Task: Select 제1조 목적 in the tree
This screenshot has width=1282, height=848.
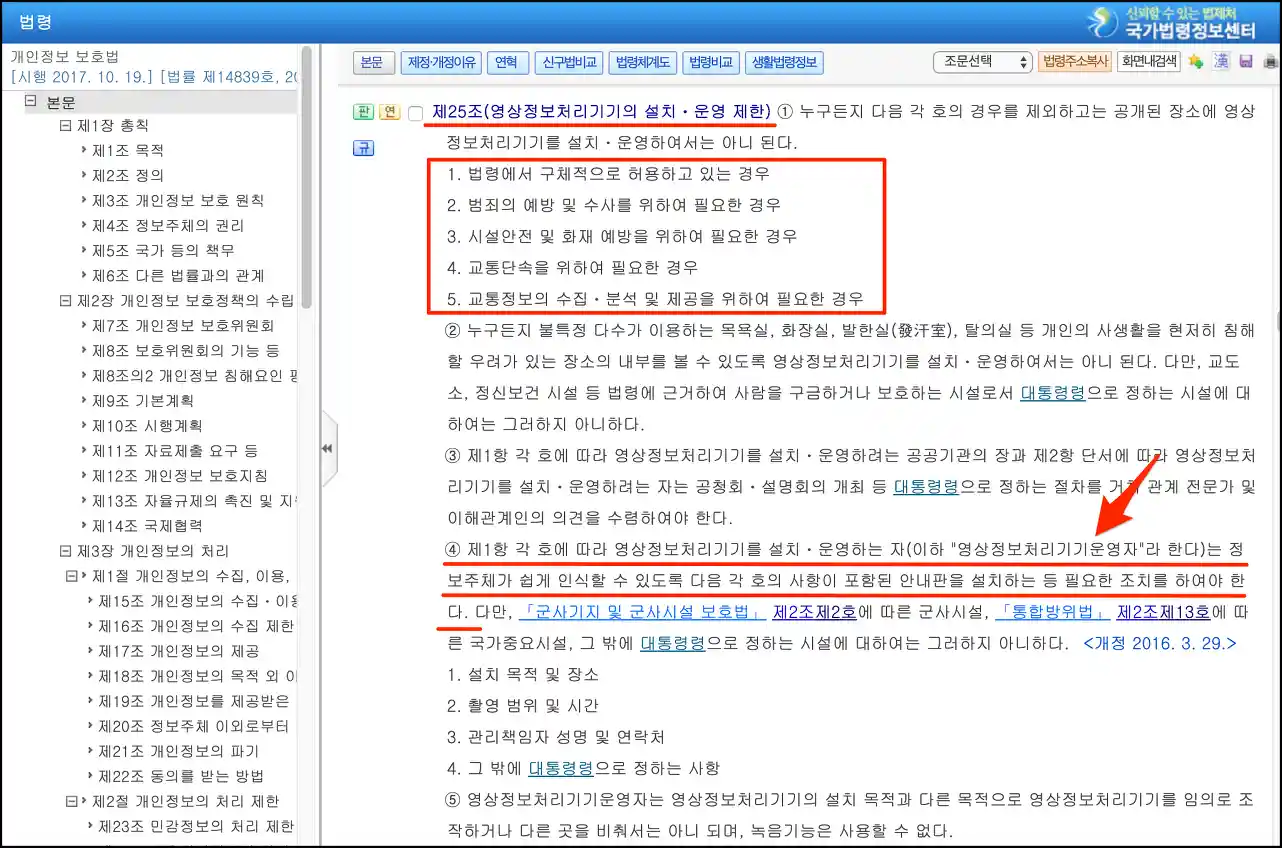Action: [128, 150]
